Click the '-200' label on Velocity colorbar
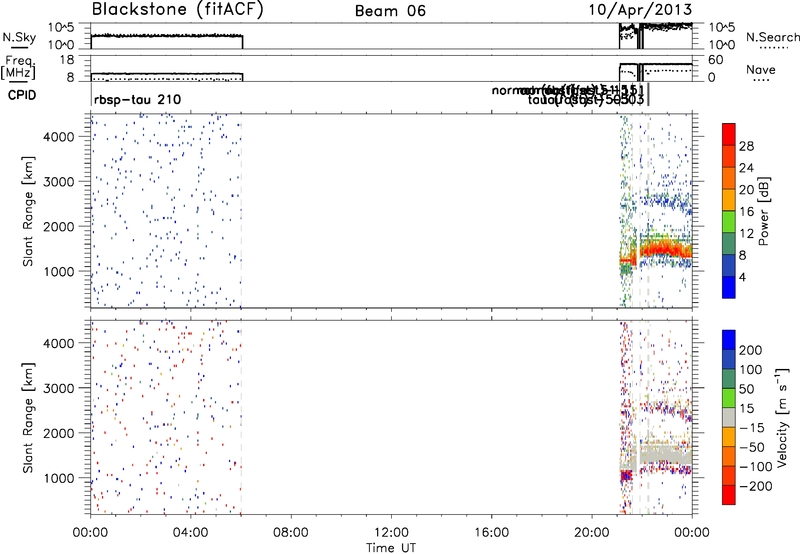This screenshot has width=800, height=554. [755, 486]
